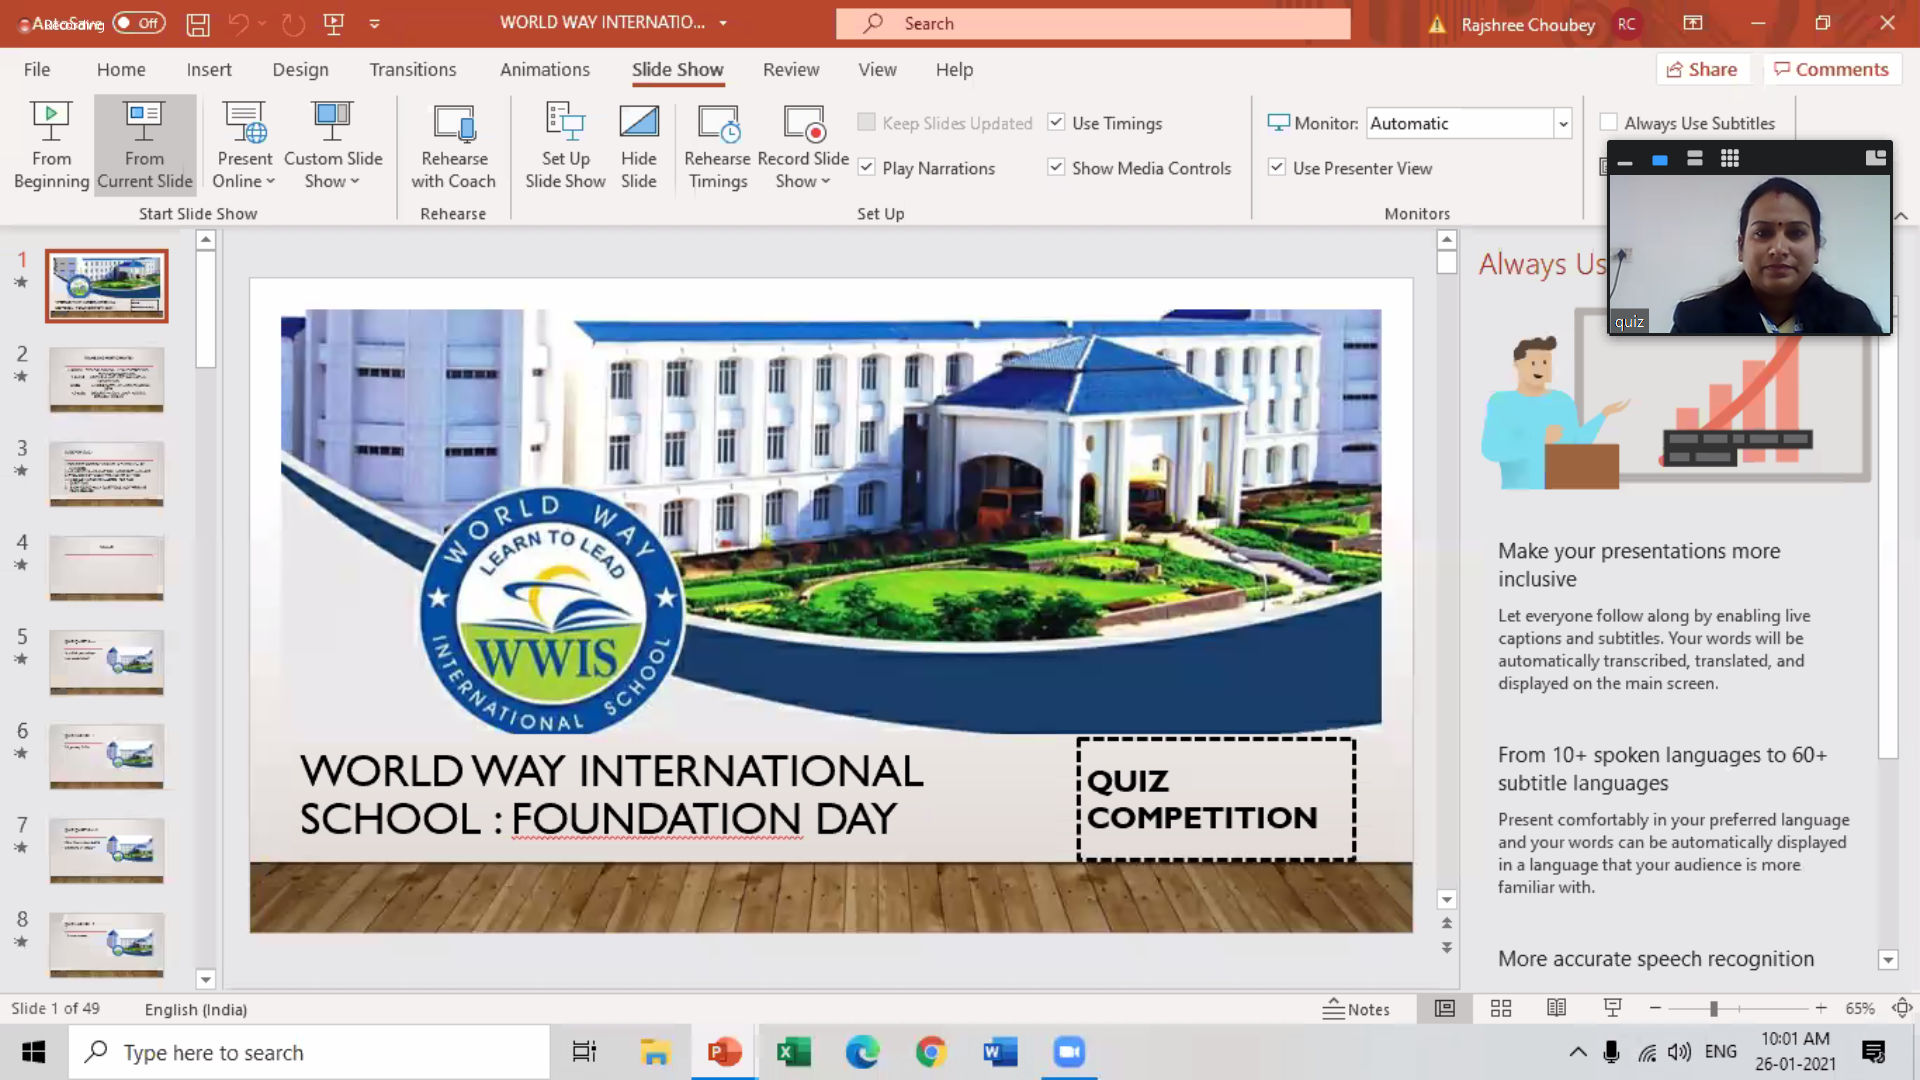
Task: Toggle Keep Slides Updated checkbox
Action: click(x=867, y=122)
